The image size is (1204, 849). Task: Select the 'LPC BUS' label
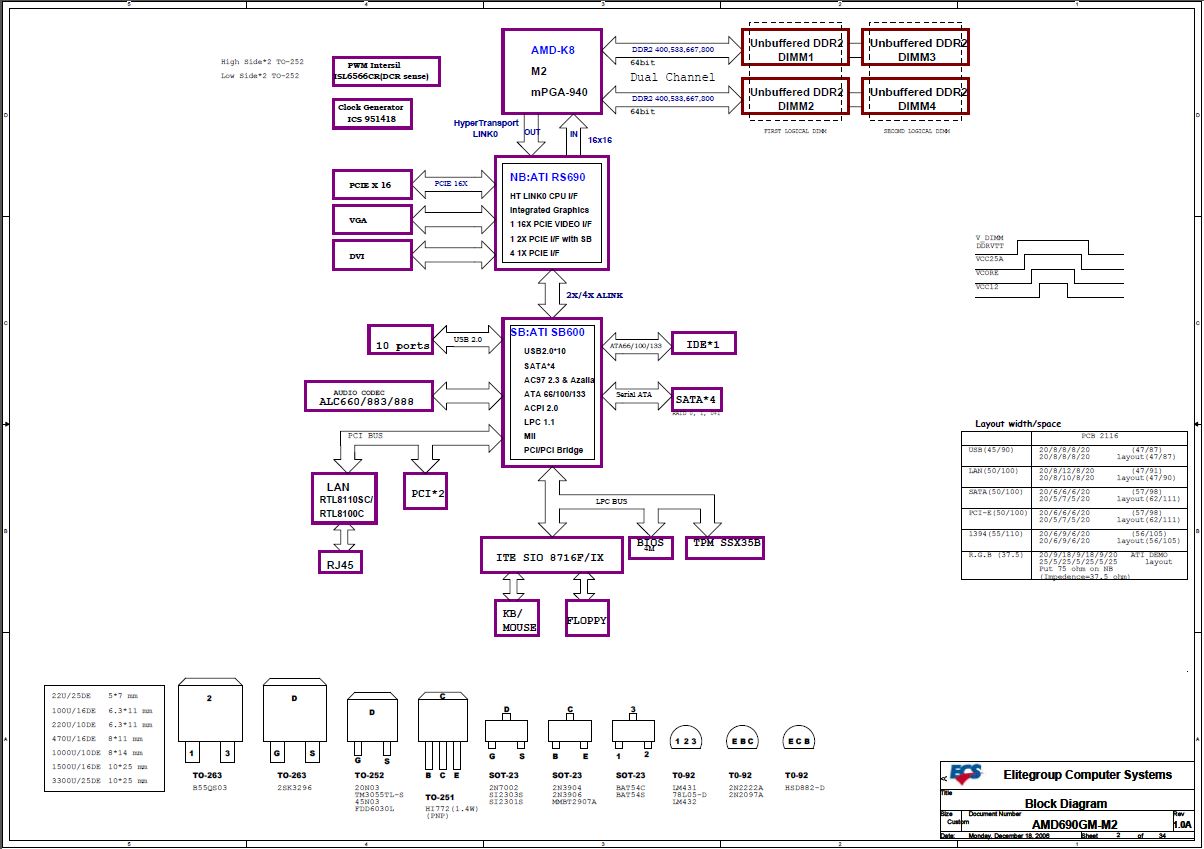(612, 501)
